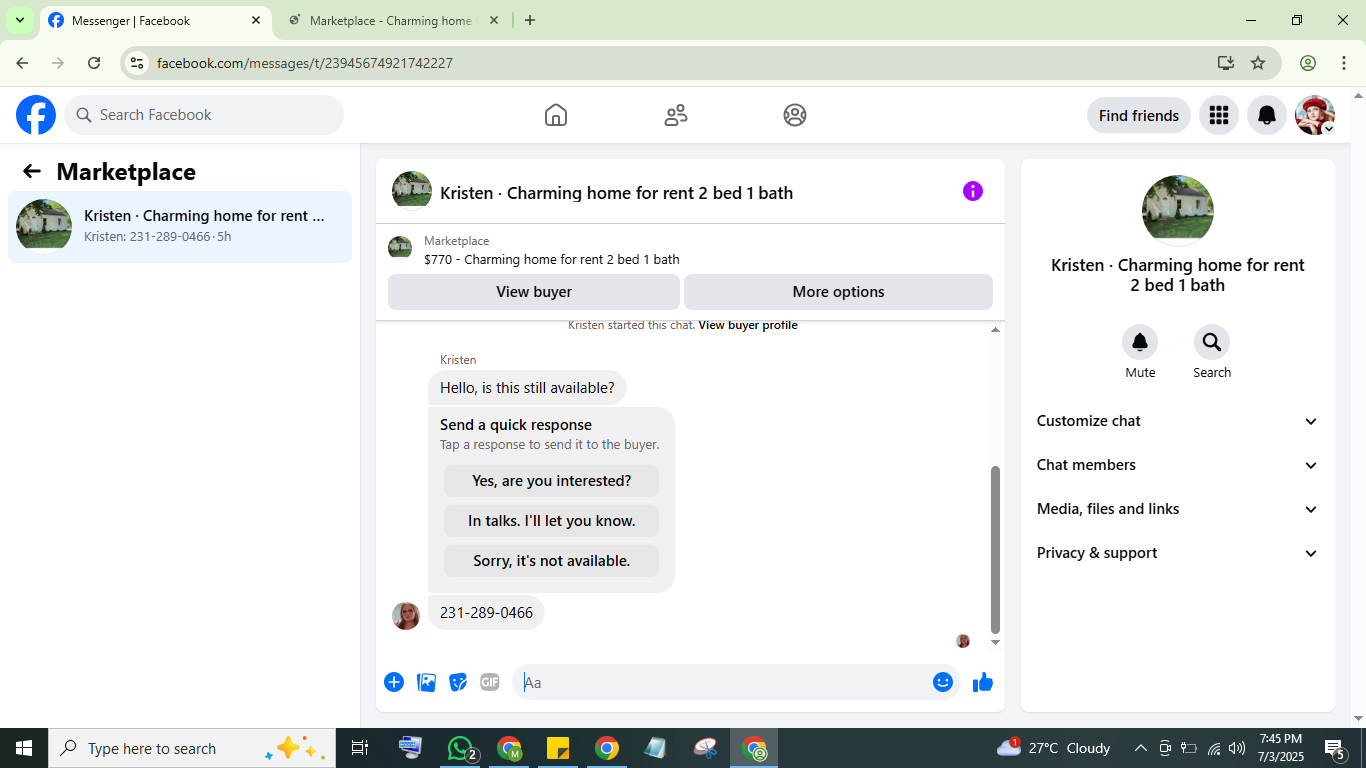1366x768 pixels.
Task: Click the back arrow beside Marketplace
Action: point(32,171)
